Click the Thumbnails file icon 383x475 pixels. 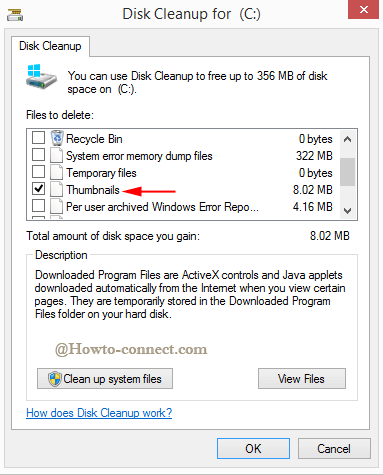point(56,189)
